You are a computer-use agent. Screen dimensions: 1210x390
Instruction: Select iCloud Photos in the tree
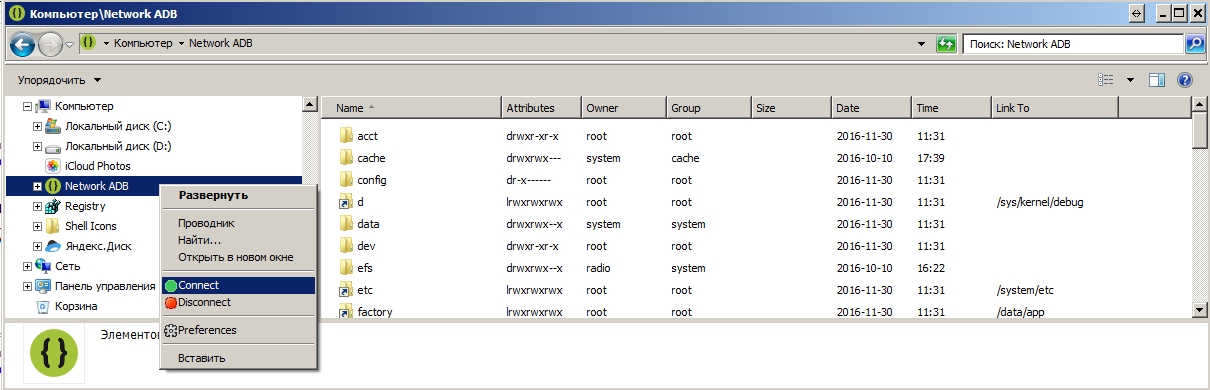[98, 166]
